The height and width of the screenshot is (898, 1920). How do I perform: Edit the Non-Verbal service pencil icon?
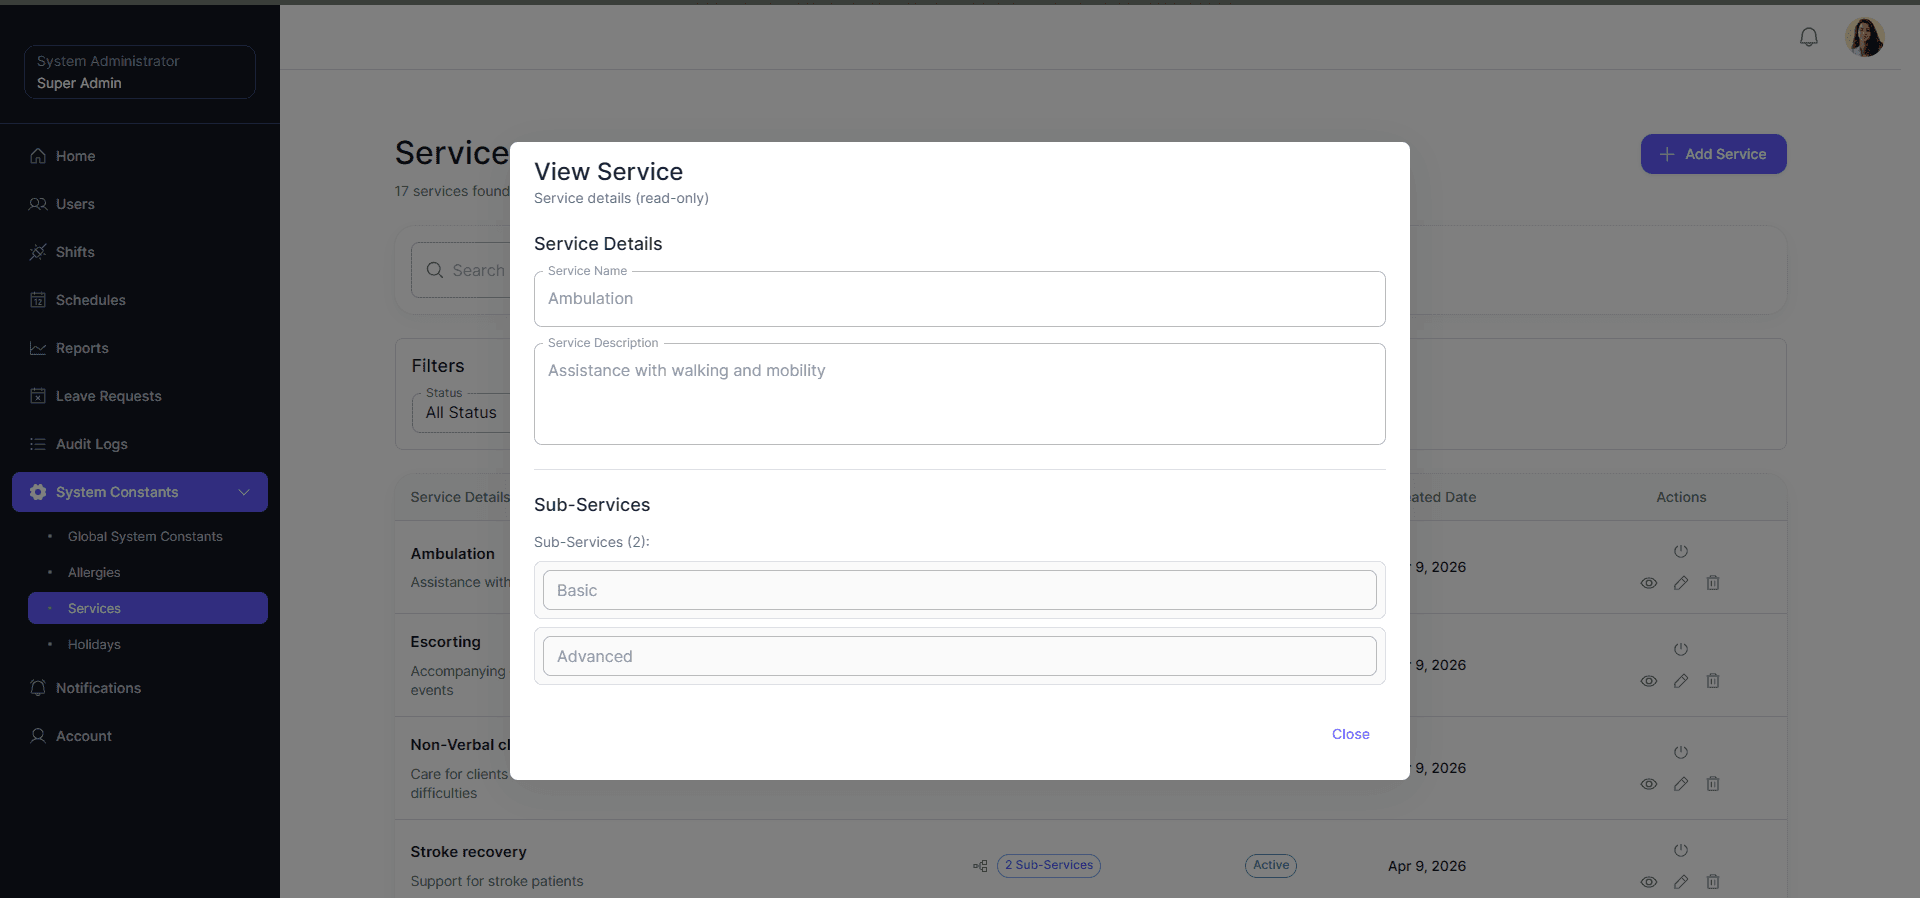tap(1681, 784)
